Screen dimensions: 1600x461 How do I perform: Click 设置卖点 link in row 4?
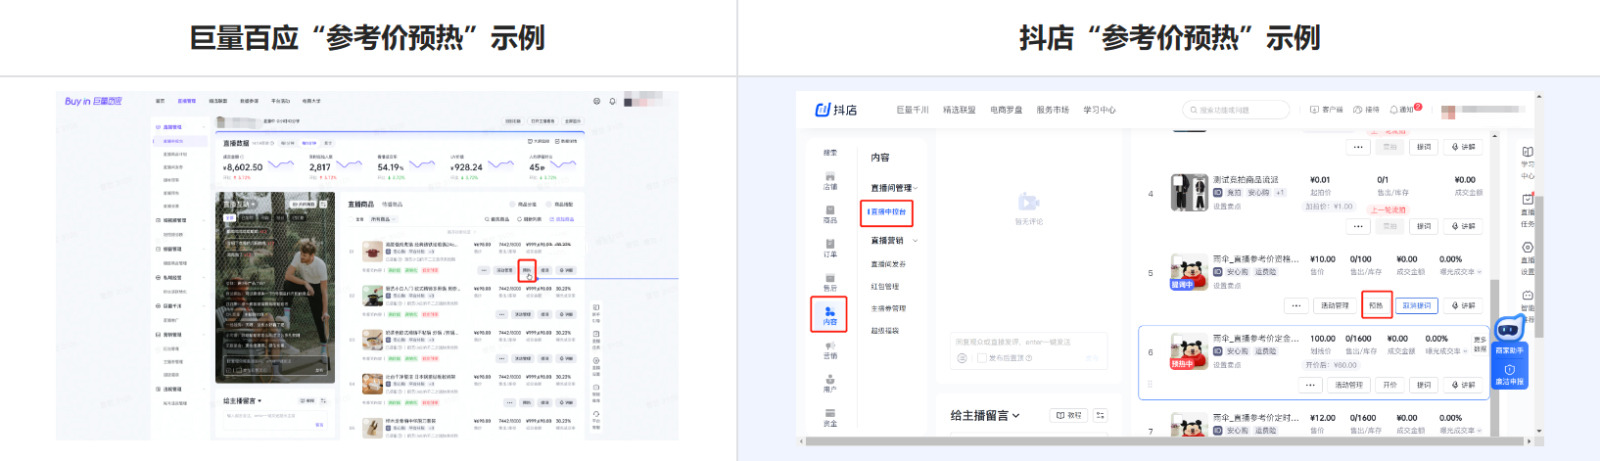(x=1226, y=206)
